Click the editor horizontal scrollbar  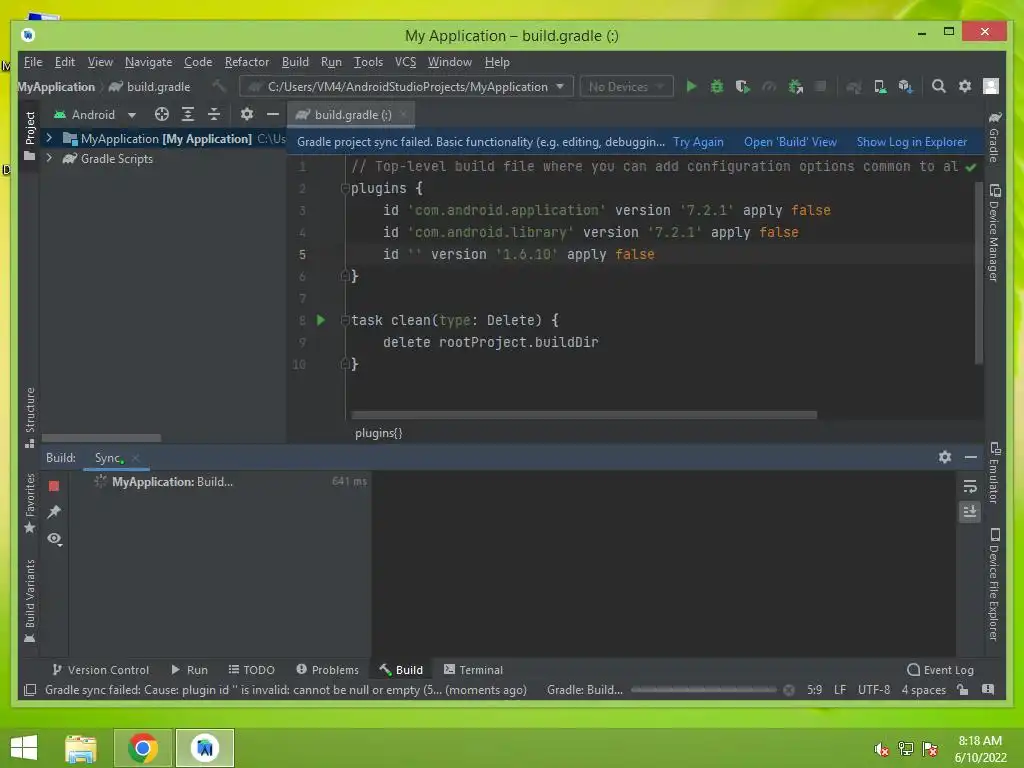[x=584, y=415]
